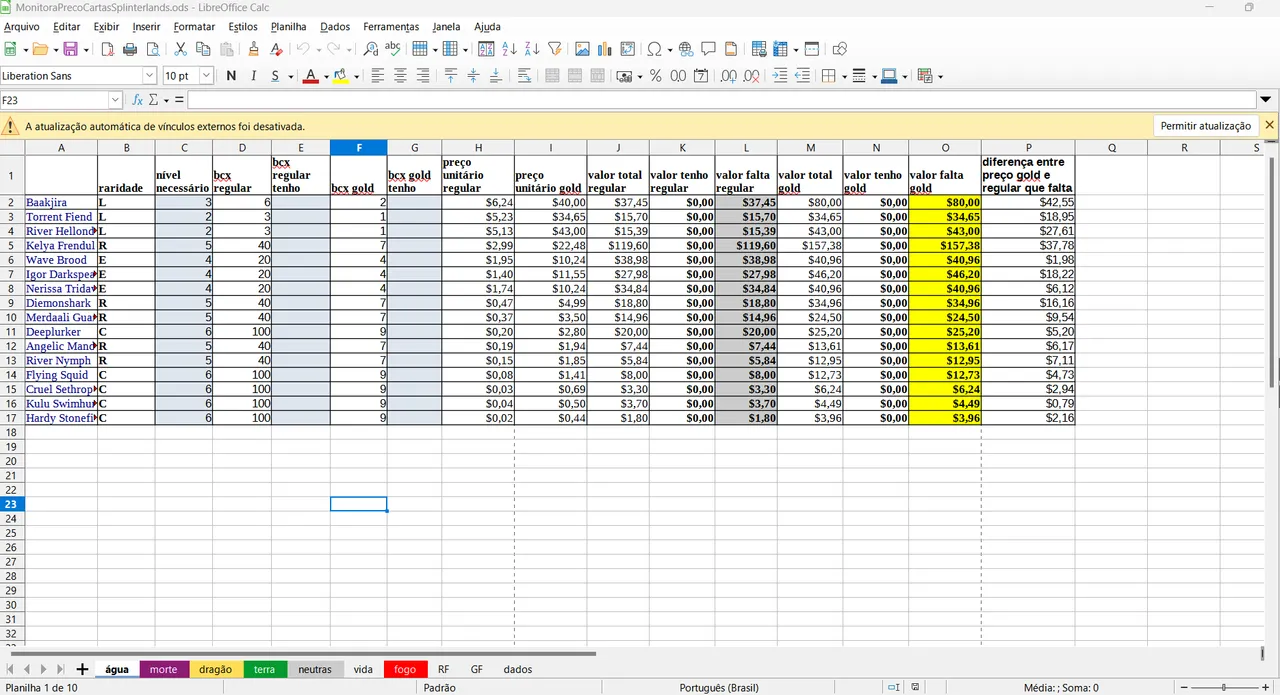Click the Export as PDF icon

(107, 49)
